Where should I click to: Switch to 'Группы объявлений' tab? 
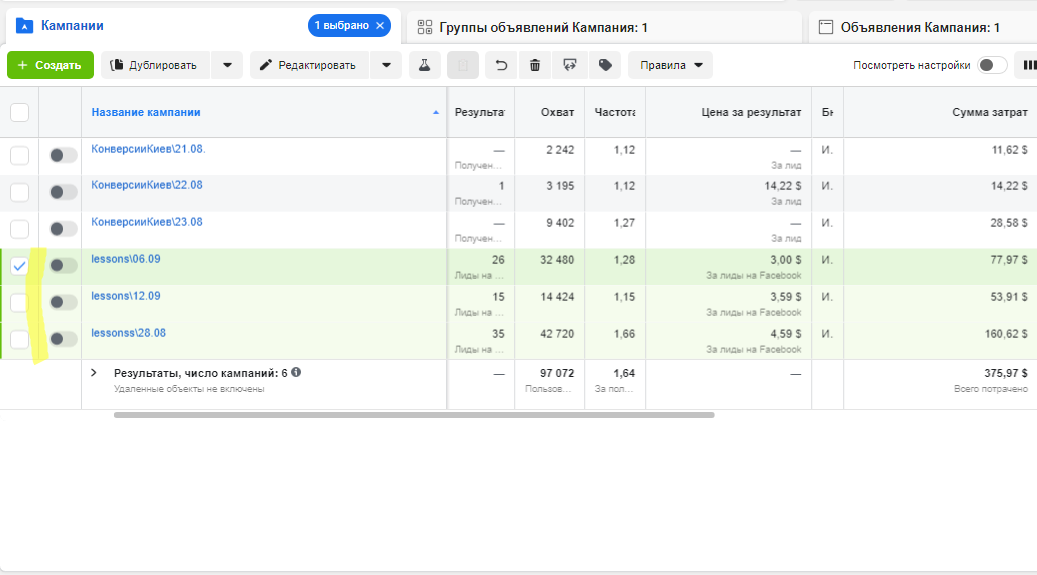point(604,27)
